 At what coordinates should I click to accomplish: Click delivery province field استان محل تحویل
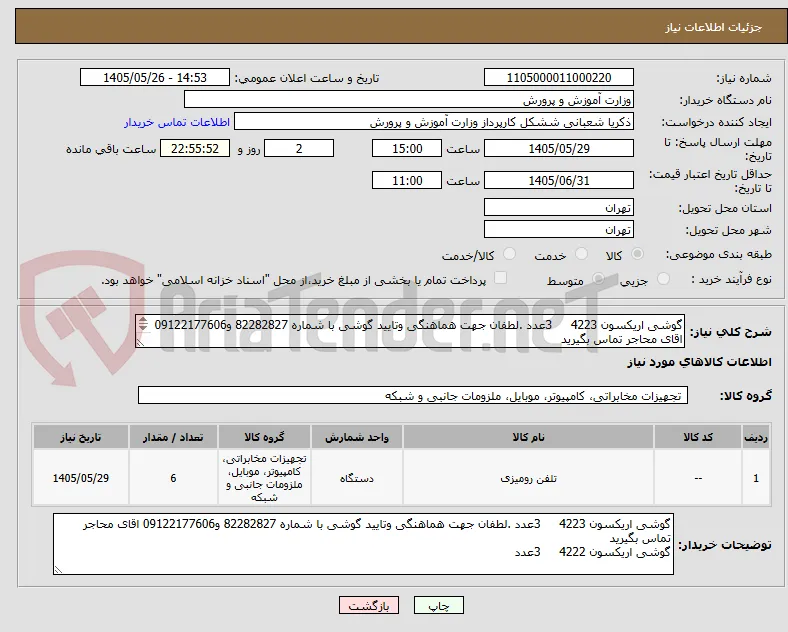(x=559, y=207)
